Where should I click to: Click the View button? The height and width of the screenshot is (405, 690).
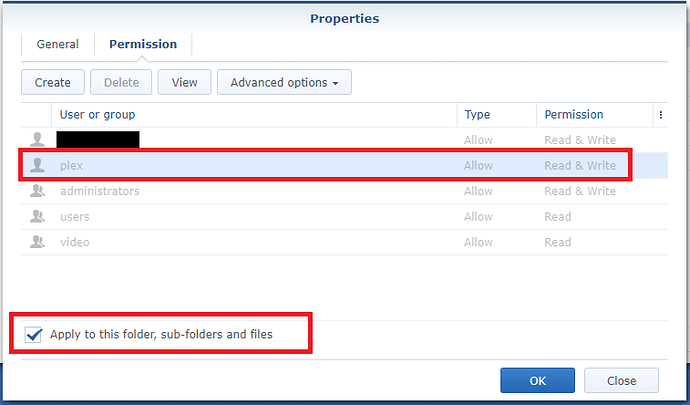184,83
